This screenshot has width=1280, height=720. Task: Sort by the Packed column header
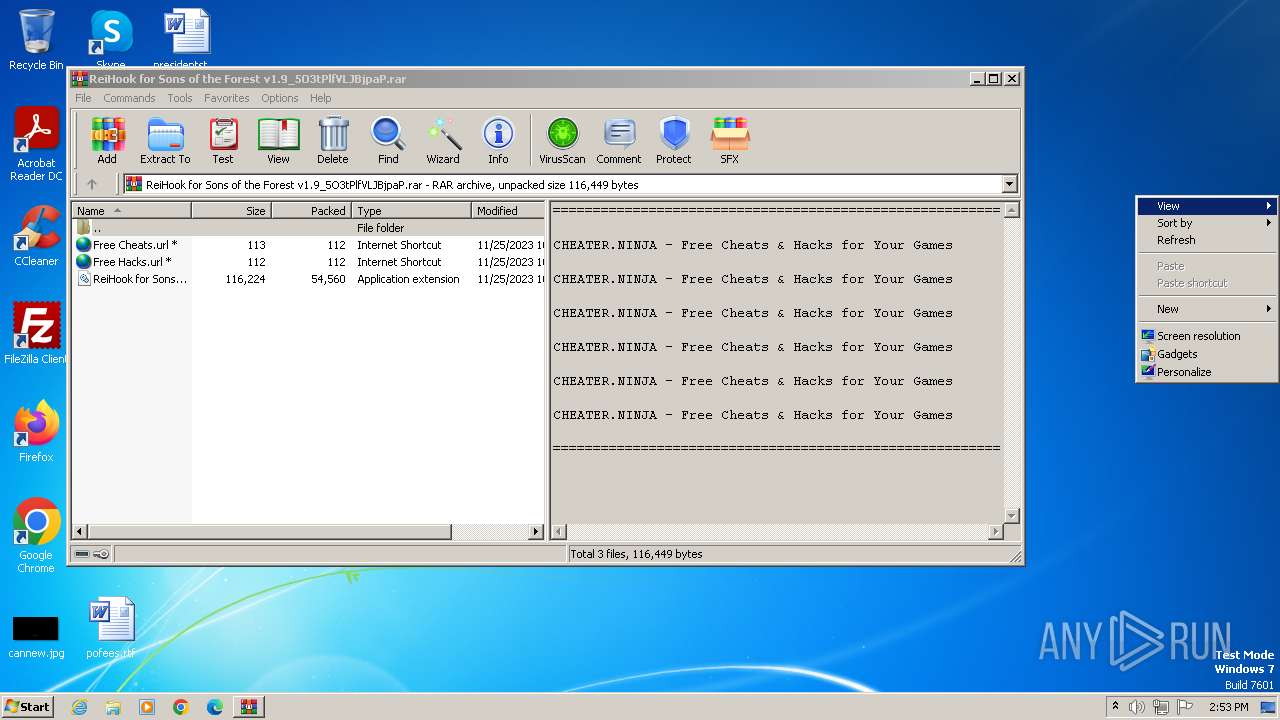click(312, 211)
